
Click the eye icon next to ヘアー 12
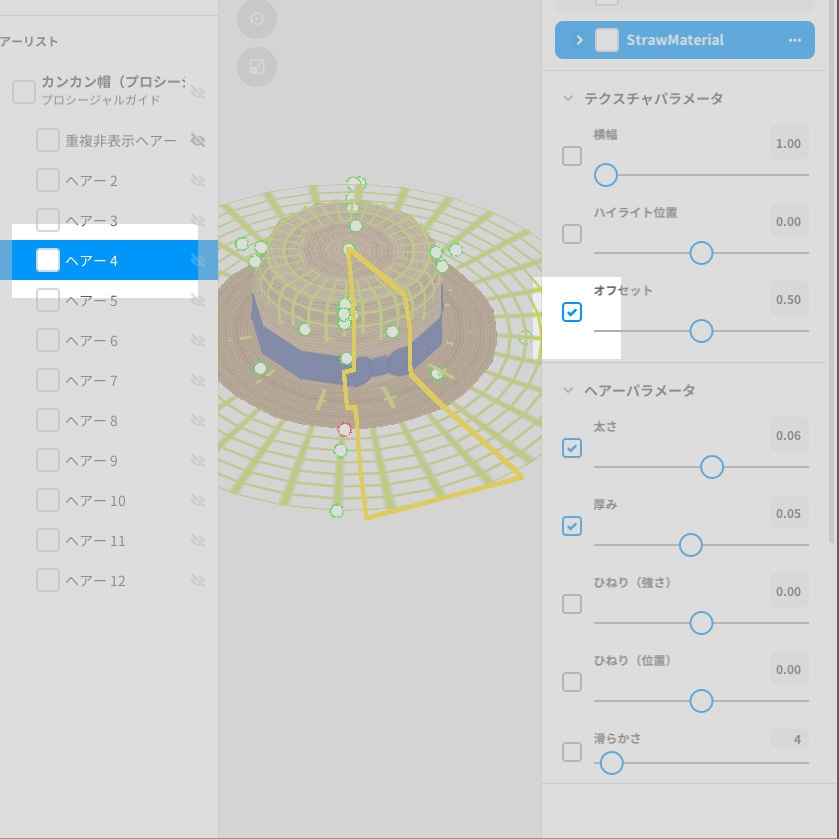click(198, 580)
